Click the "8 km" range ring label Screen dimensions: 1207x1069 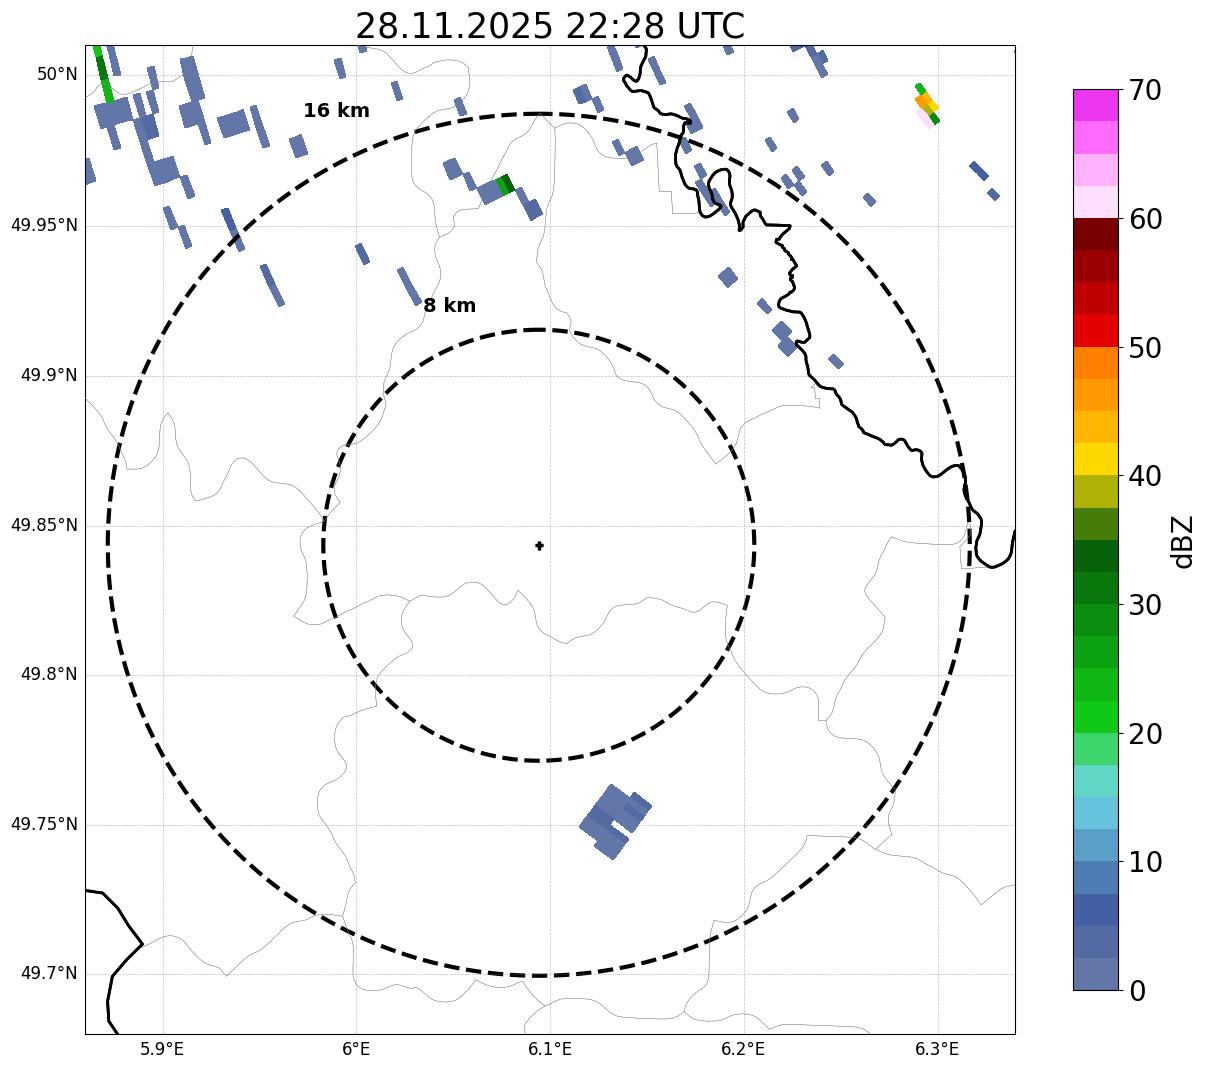[449, 306]
